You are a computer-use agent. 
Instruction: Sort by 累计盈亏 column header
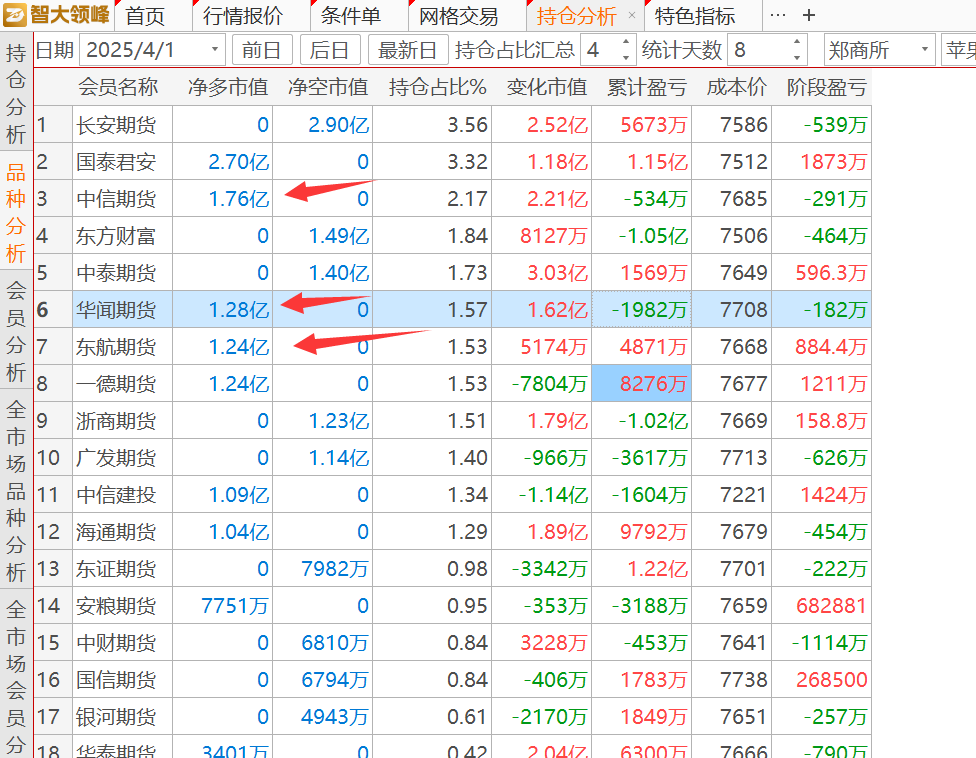pyautogui.click(x=647, y=87)
